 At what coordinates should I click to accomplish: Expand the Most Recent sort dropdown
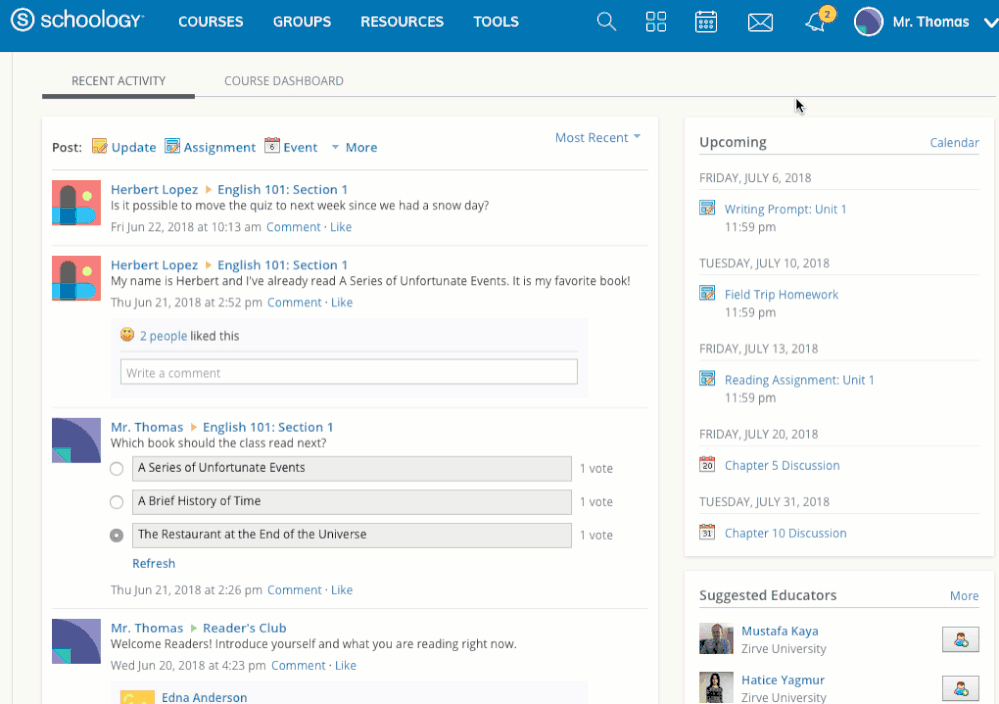pos(598,138)
